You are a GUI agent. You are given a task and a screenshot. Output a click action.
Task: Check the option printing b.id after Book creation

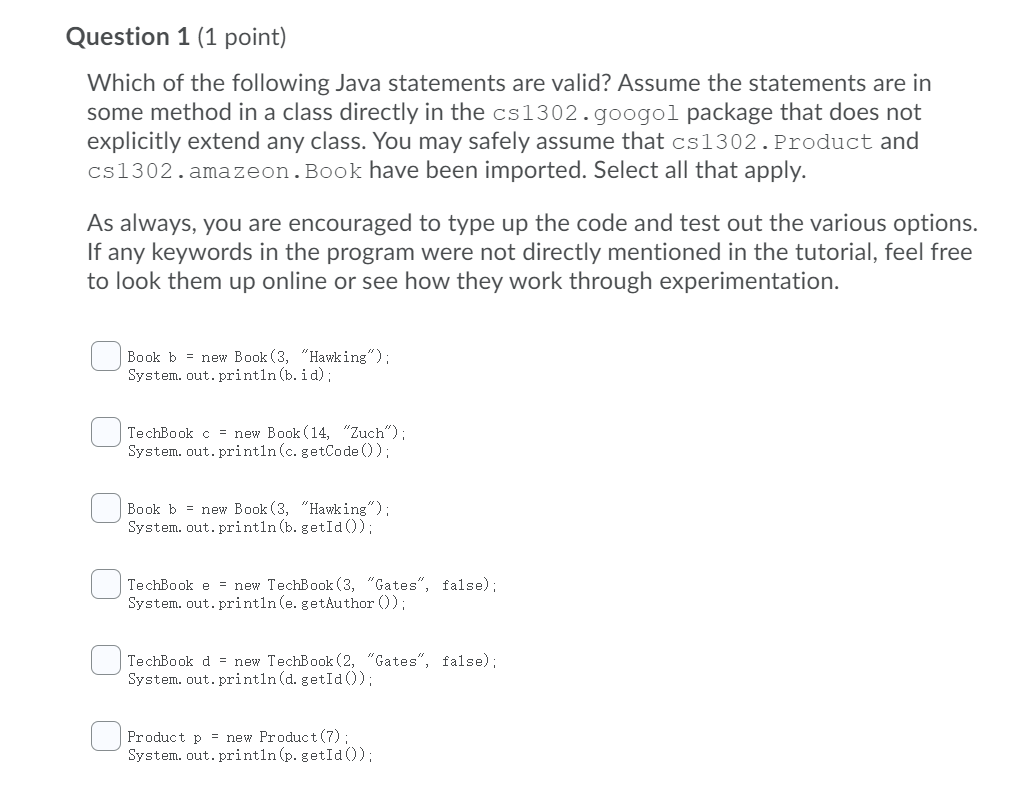(x=105, y=356)
